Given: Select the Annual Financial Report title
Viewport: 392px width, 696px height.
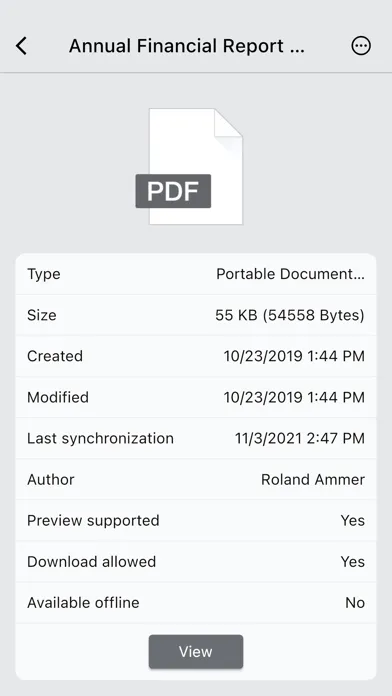Looking at the screenshot, I should [187, 46].
